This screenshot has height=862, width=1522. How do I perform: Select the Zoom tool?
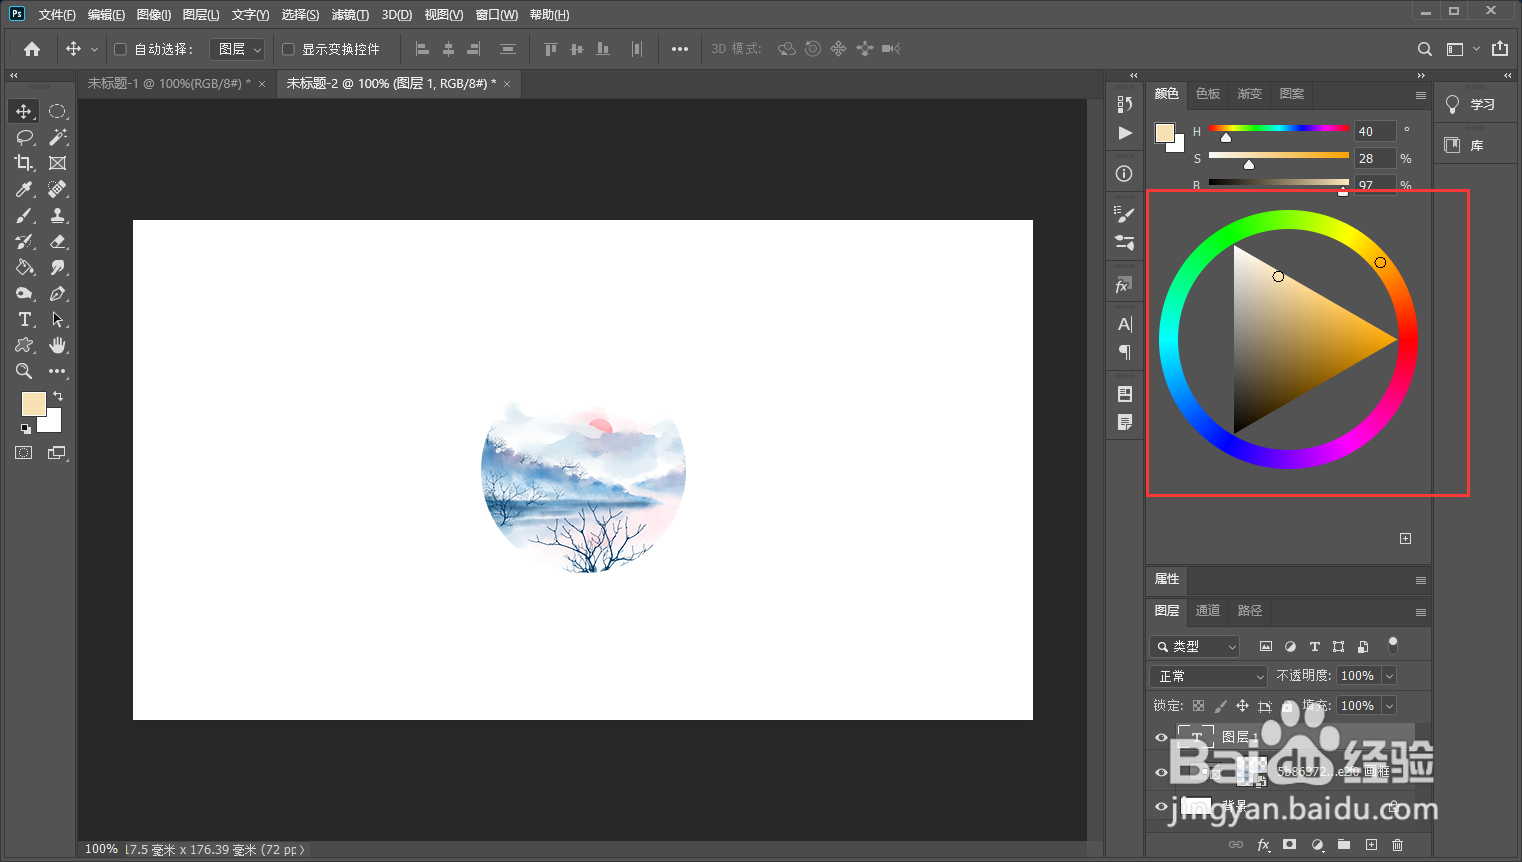(24, 371)
